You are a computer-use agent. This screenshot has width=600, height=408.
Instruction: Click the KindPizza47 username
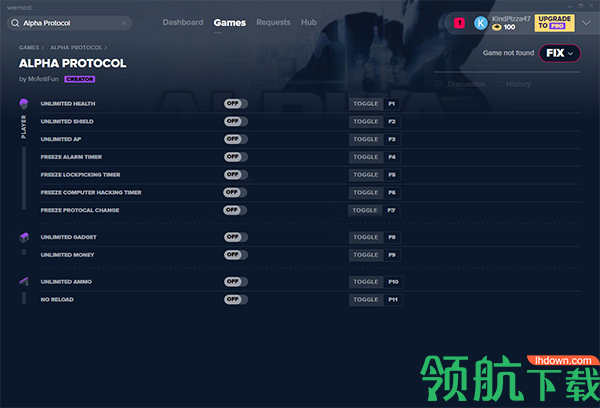click(x=511, y=19)
